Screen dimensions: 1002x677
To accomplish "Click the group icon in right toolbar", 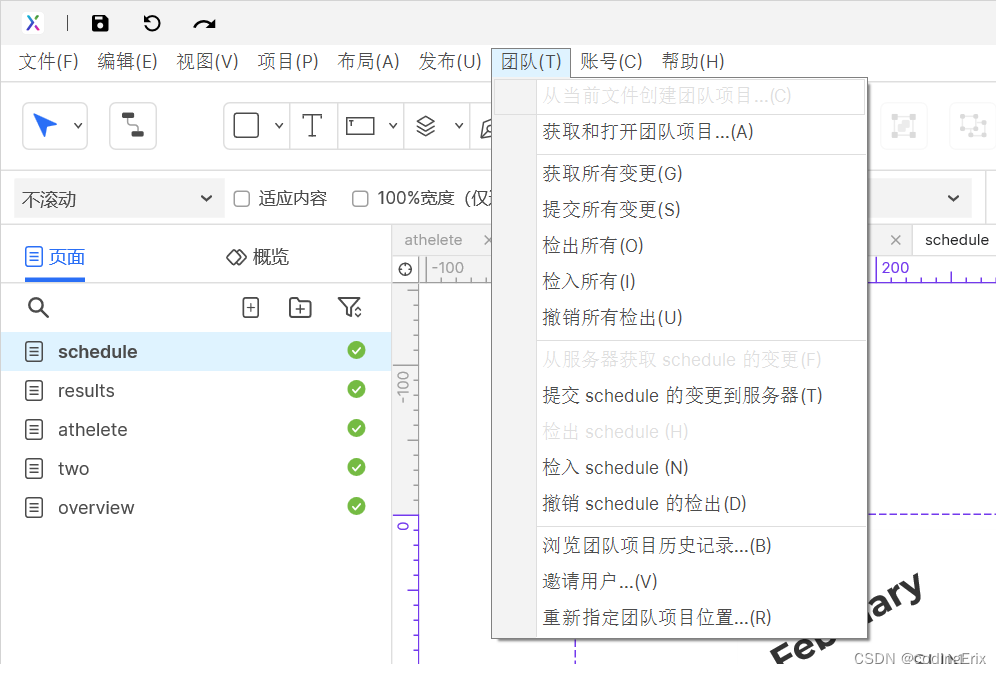I will (904, 125).
